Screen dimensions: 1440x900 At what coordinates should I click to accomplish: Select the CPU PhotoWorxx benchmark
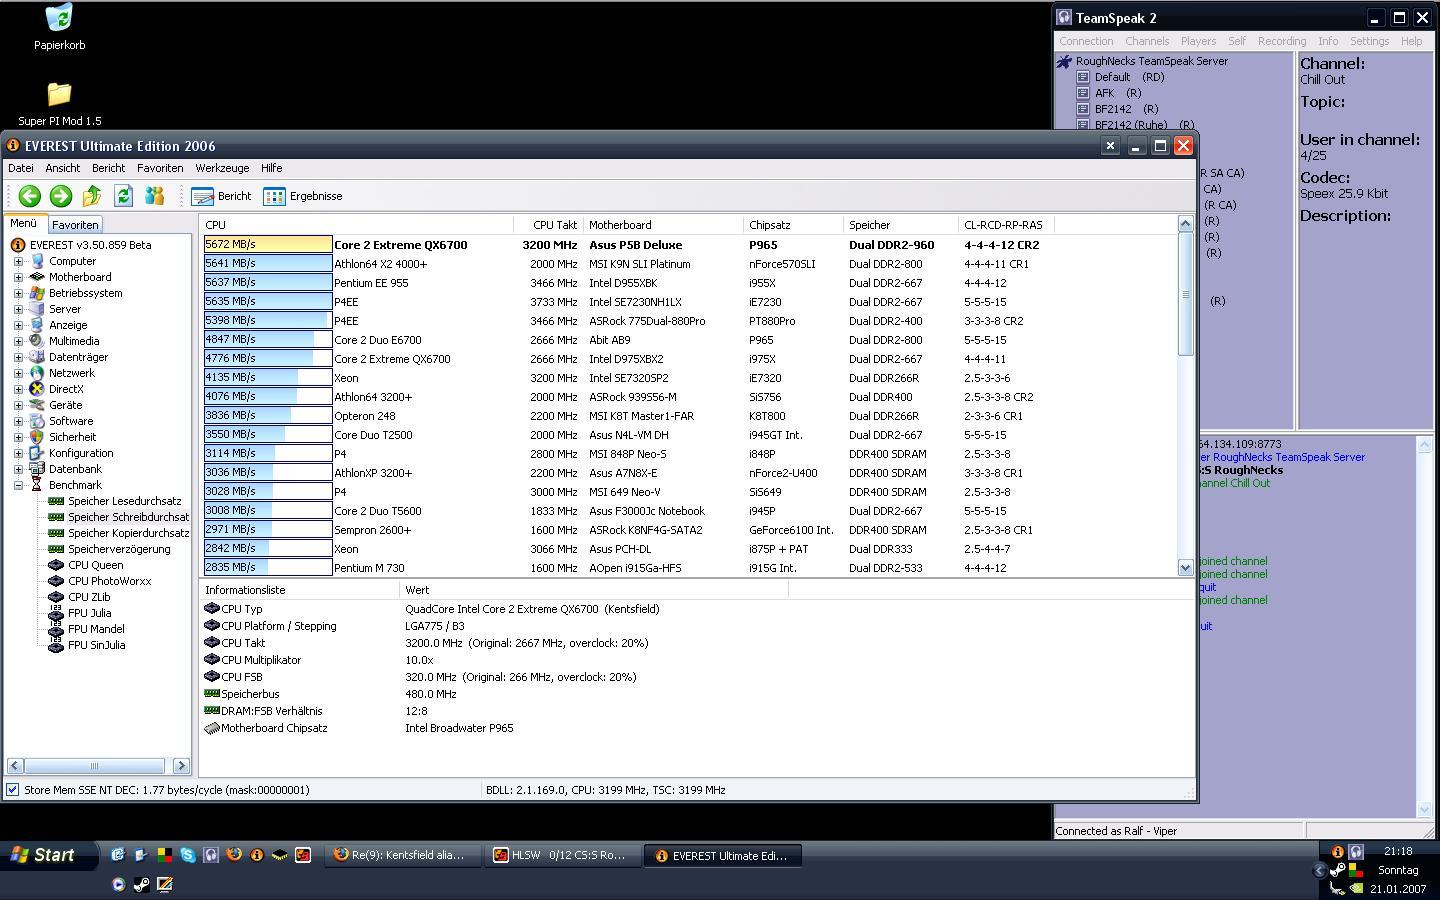[x=109, y=581]
